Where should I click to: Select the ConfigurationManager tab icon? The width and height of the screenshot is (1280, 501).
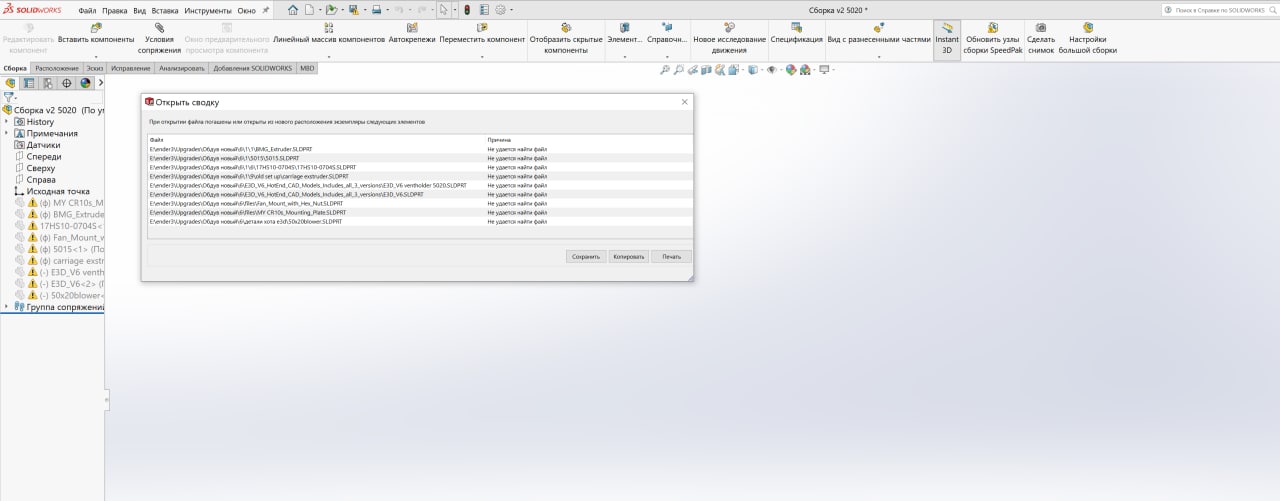(48, 84)
